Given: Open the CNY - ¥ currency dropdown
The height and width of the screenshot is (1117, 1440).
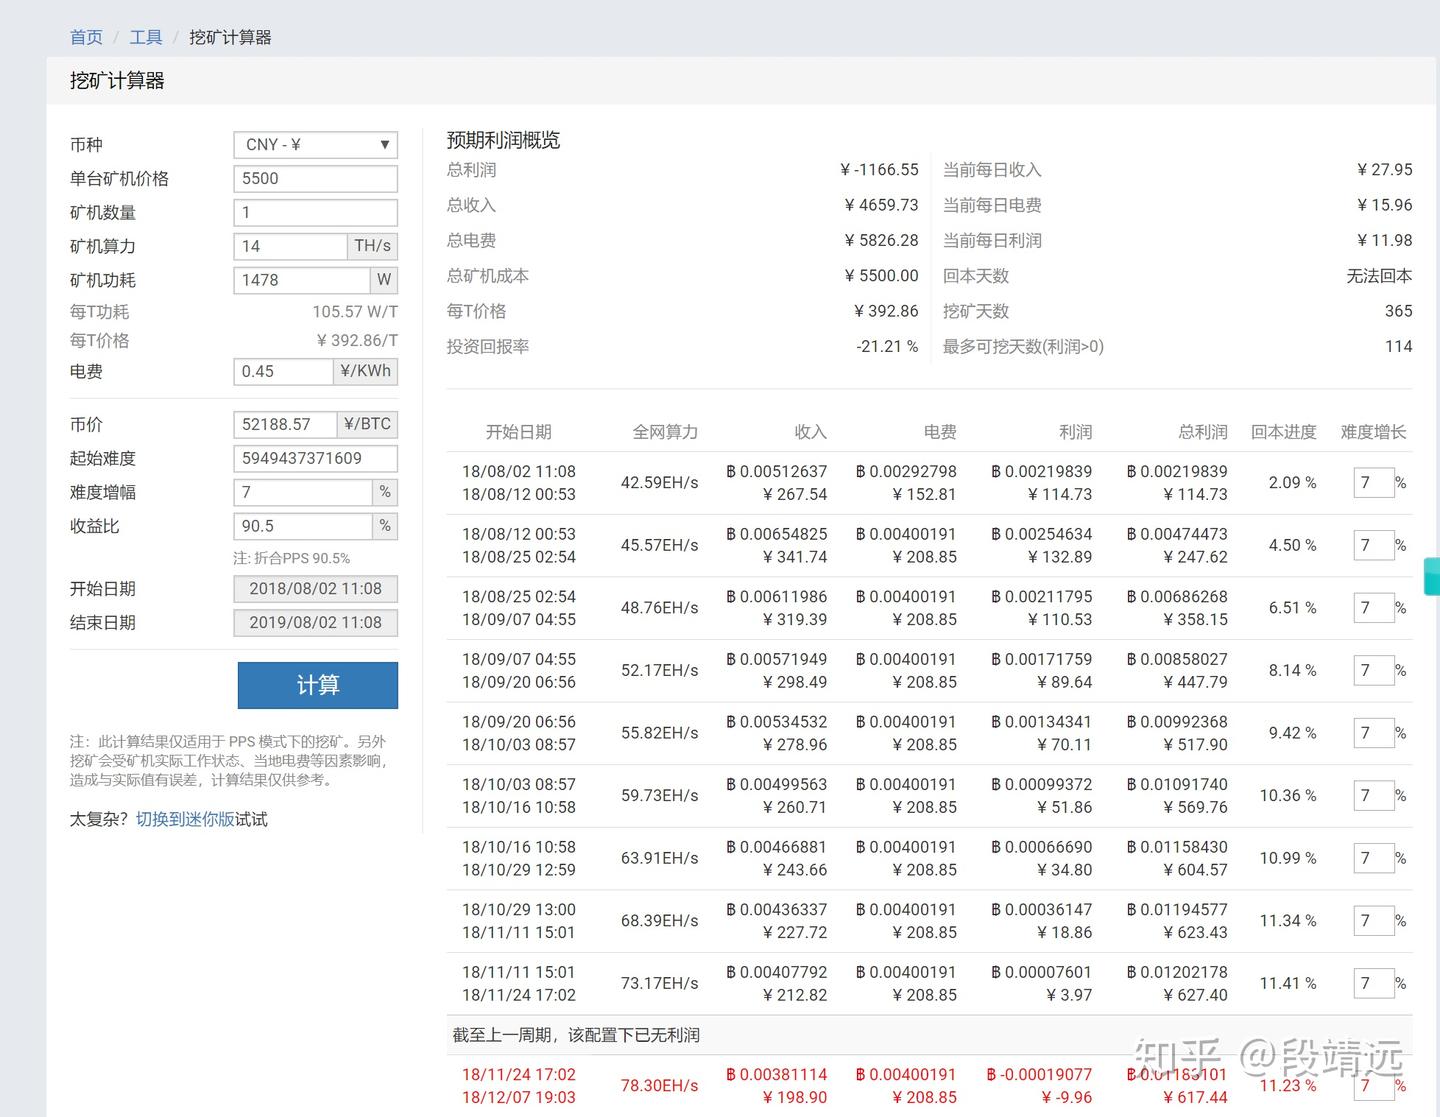Looking at the screenshot, I should (315, 145).
